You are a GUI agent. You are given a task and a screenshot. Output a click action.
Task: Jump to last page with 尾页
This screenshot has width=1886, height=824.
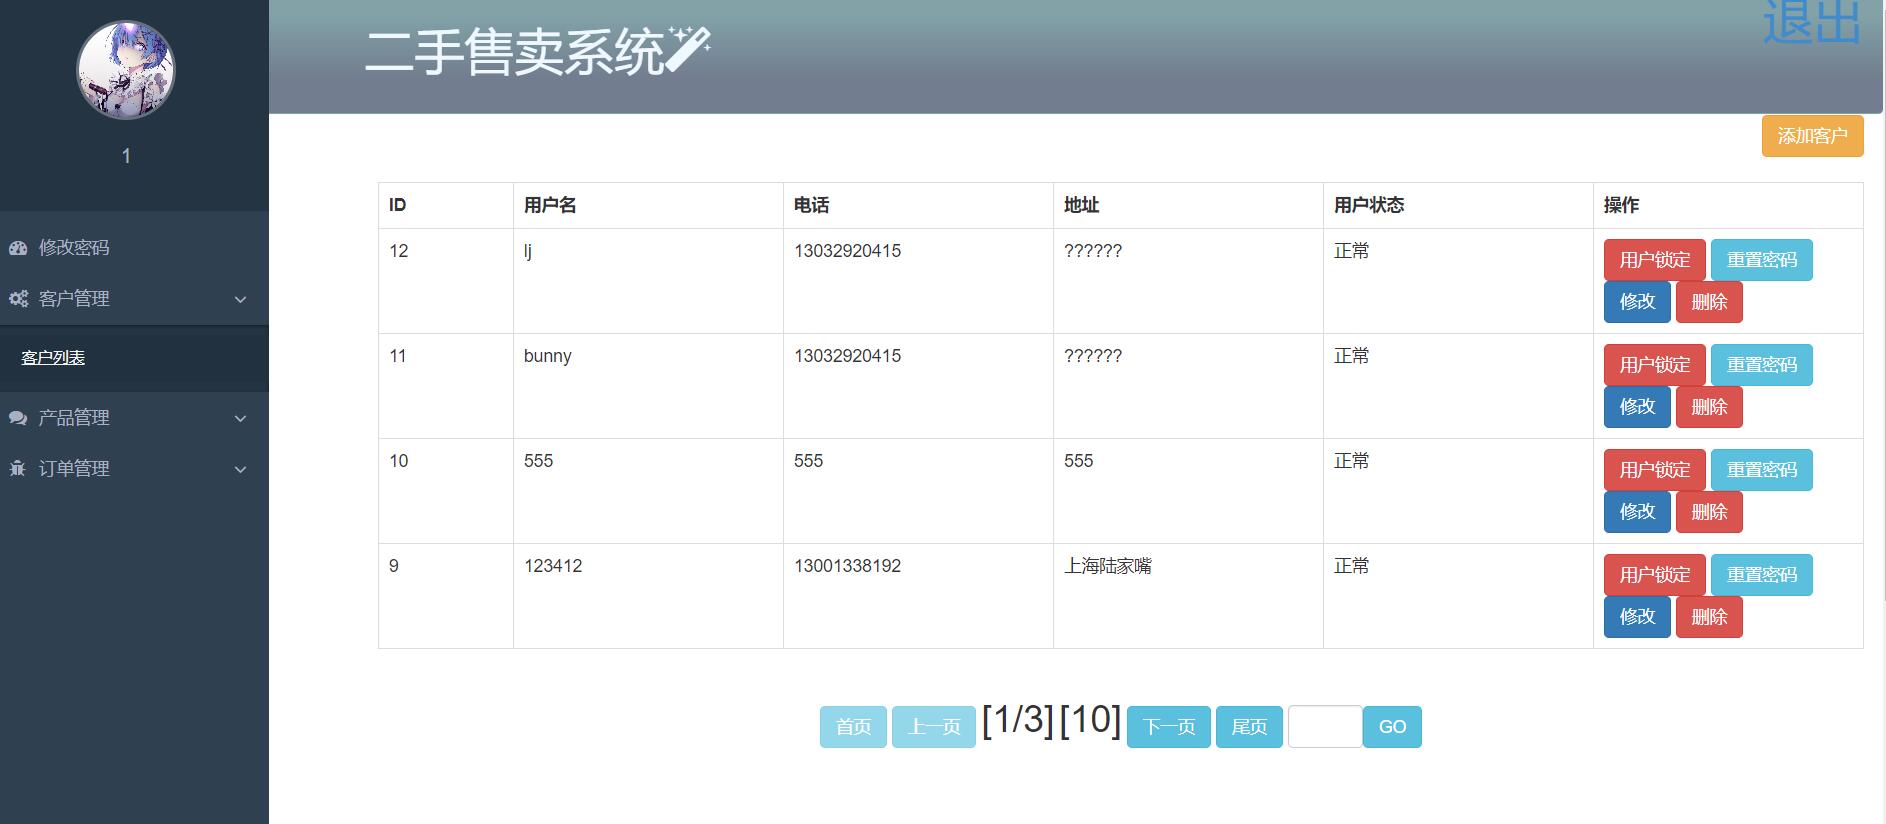point(1249,727)
